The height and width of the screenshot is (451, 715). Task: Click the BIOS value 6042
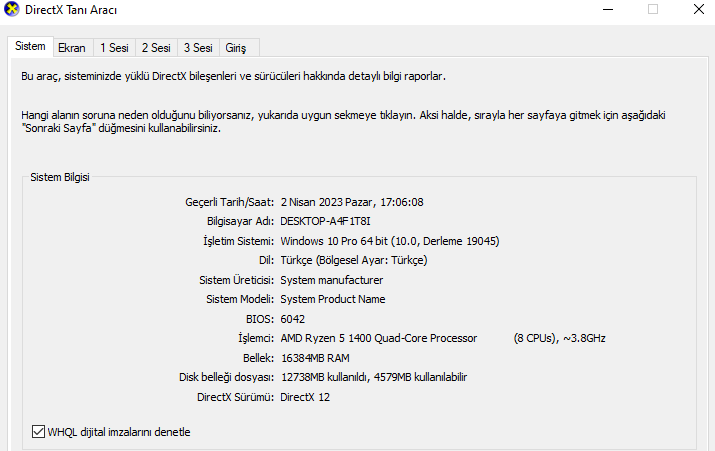click(x=292, y=319)
